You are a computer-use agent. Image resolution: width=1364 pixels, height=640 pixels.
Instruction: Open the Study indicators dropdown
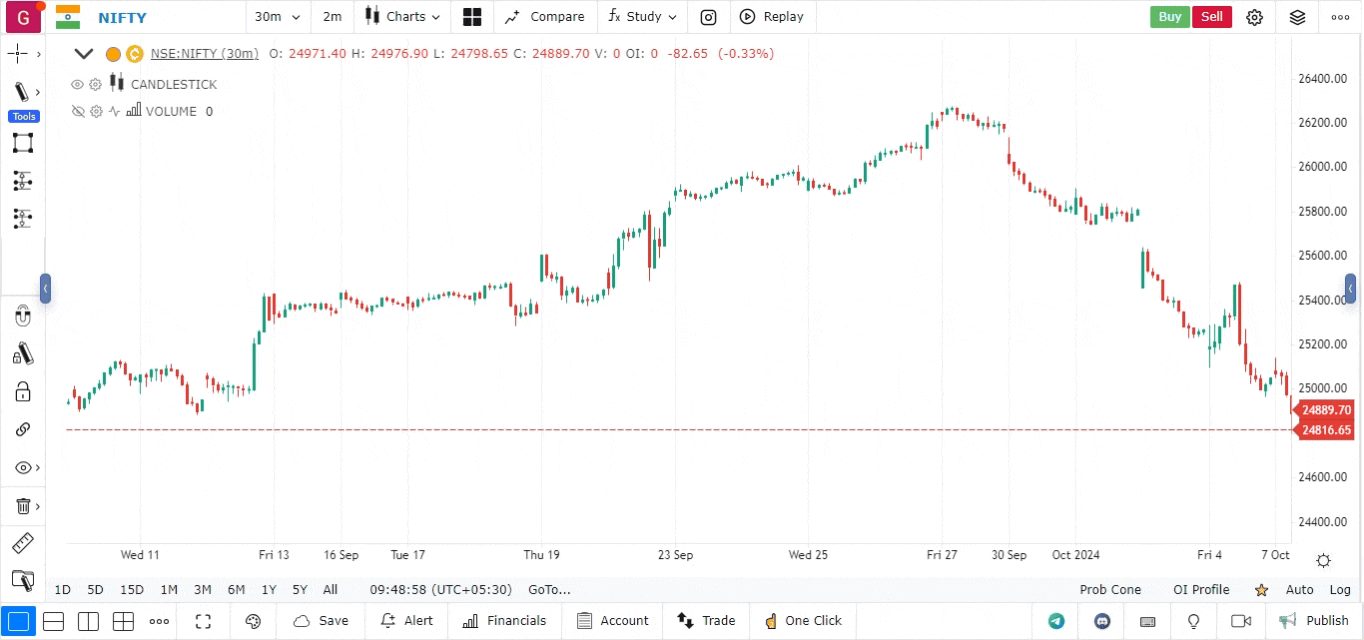tap(642, 17)
